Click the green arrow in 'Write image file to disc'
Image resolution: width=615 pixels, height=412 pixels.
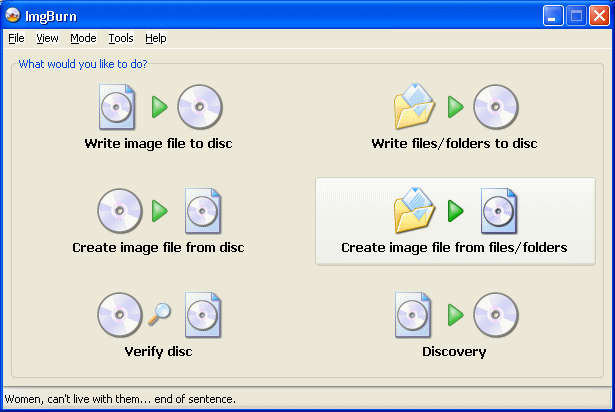(160, 107)
